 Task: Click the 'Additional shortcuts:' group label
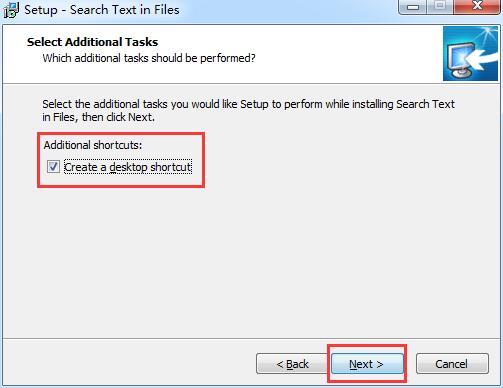tap(93, 145)
